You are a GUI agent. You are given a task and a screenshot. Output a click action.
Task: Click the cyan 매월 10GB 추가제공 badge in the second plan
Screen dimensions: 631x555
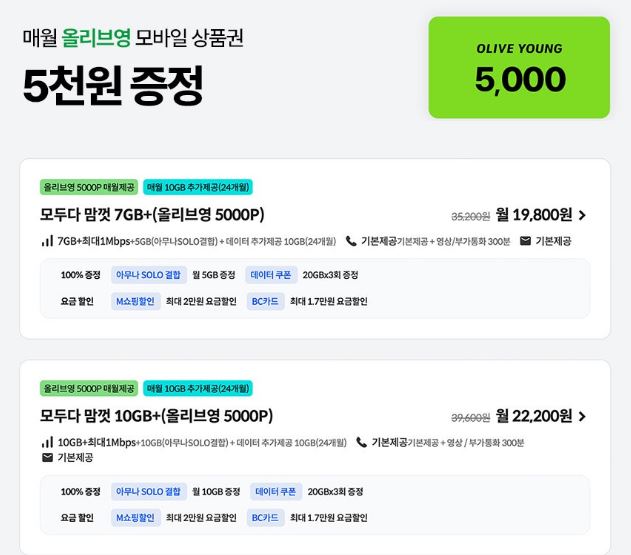198,388
